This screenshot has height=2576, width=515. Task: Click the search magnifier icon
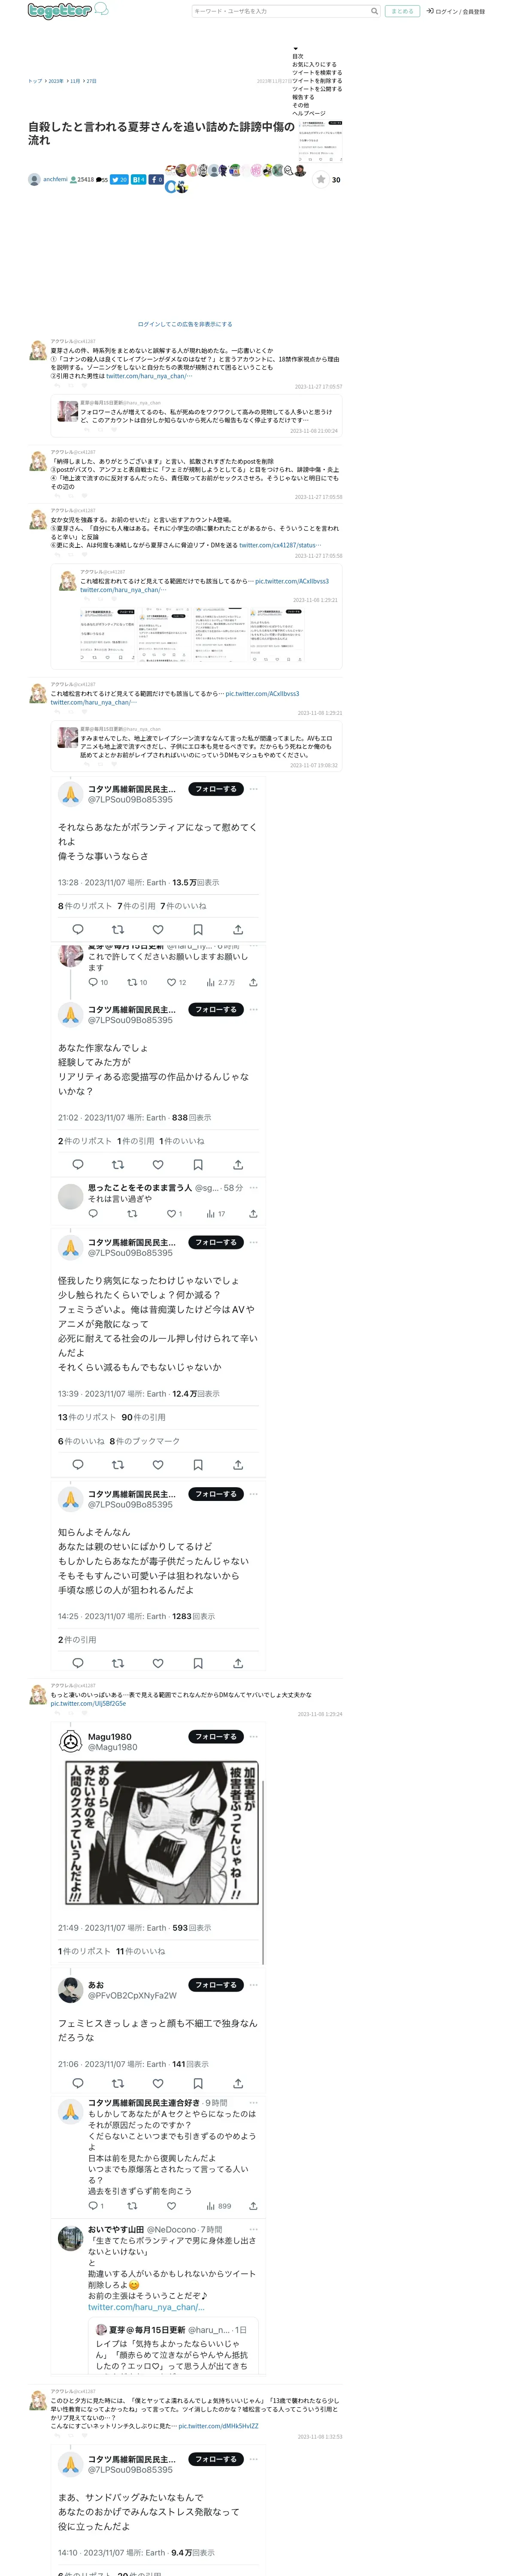pos(374,11)
